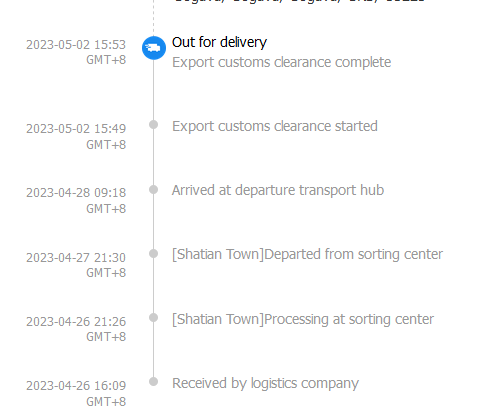Viewport: 500px width, 412px height.
Task: Click the Export customs clearance started entry
Action: (275, 127)
